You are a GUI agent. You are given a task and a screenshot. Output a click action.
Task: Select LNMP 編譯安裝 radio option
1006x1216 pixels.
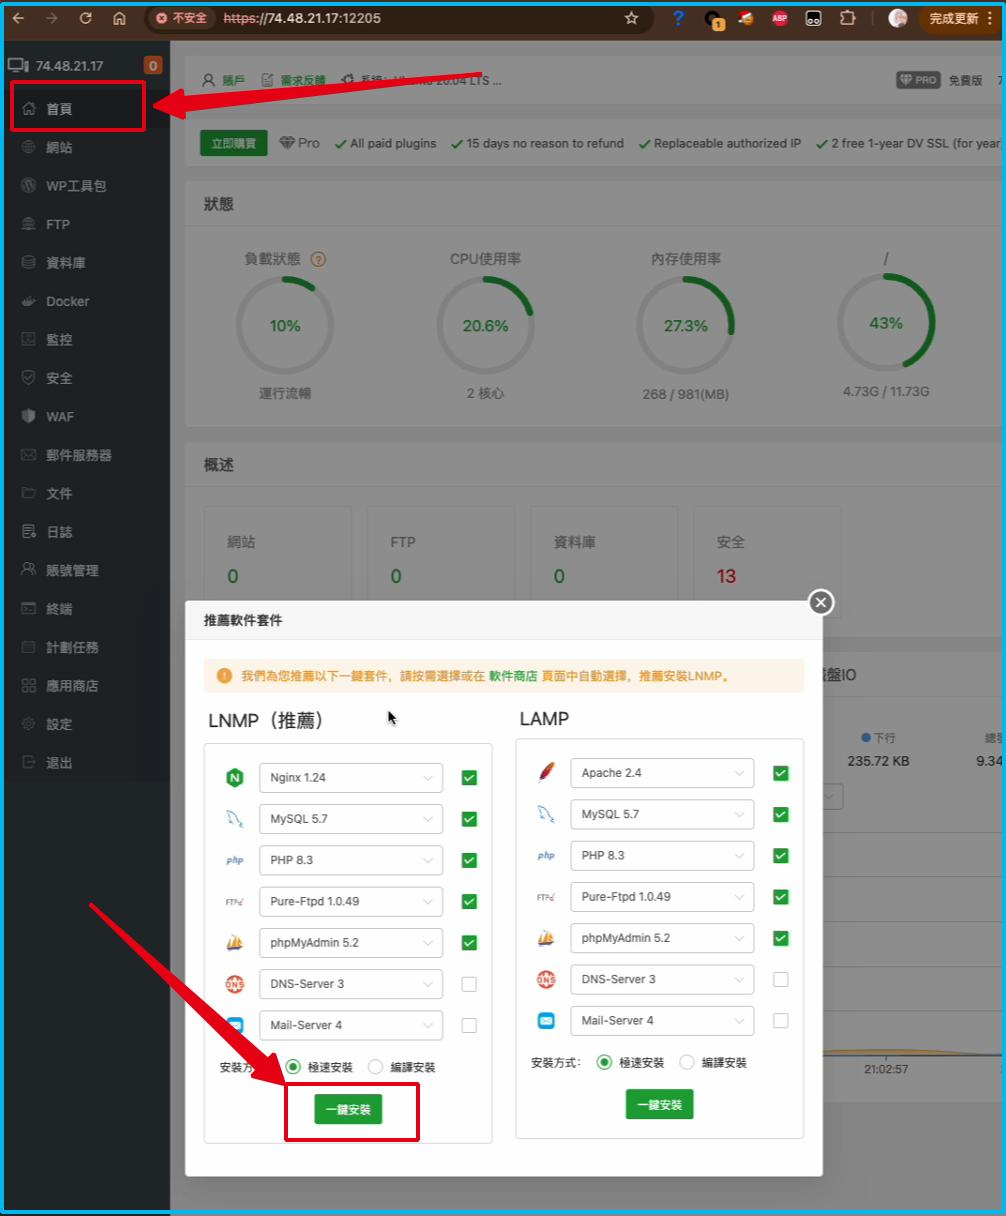(375, 1067)
